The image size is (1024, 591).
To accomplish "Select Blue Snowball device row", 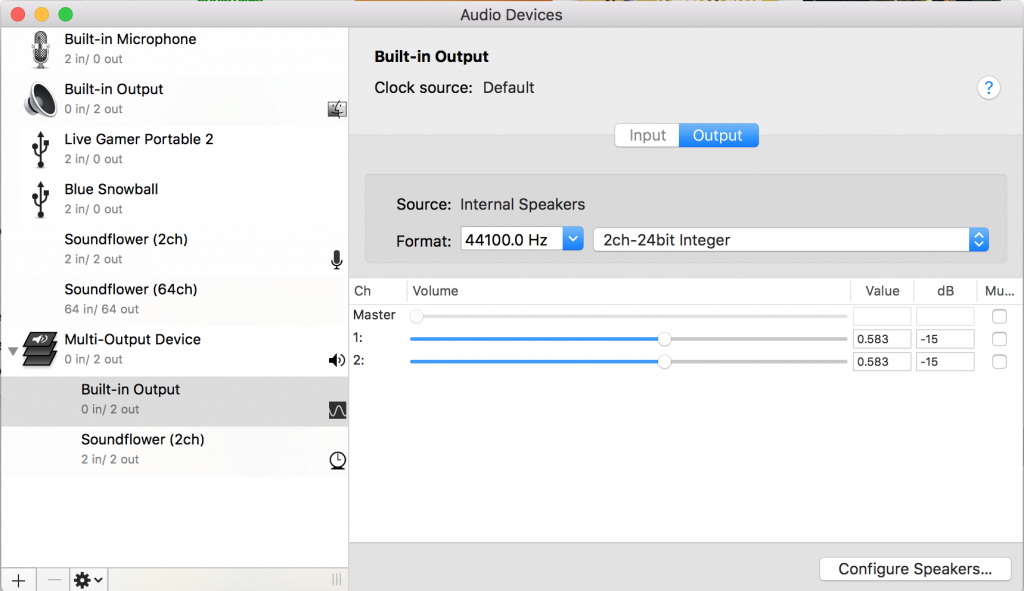I will pyautogui.click(x=174, y=199).
